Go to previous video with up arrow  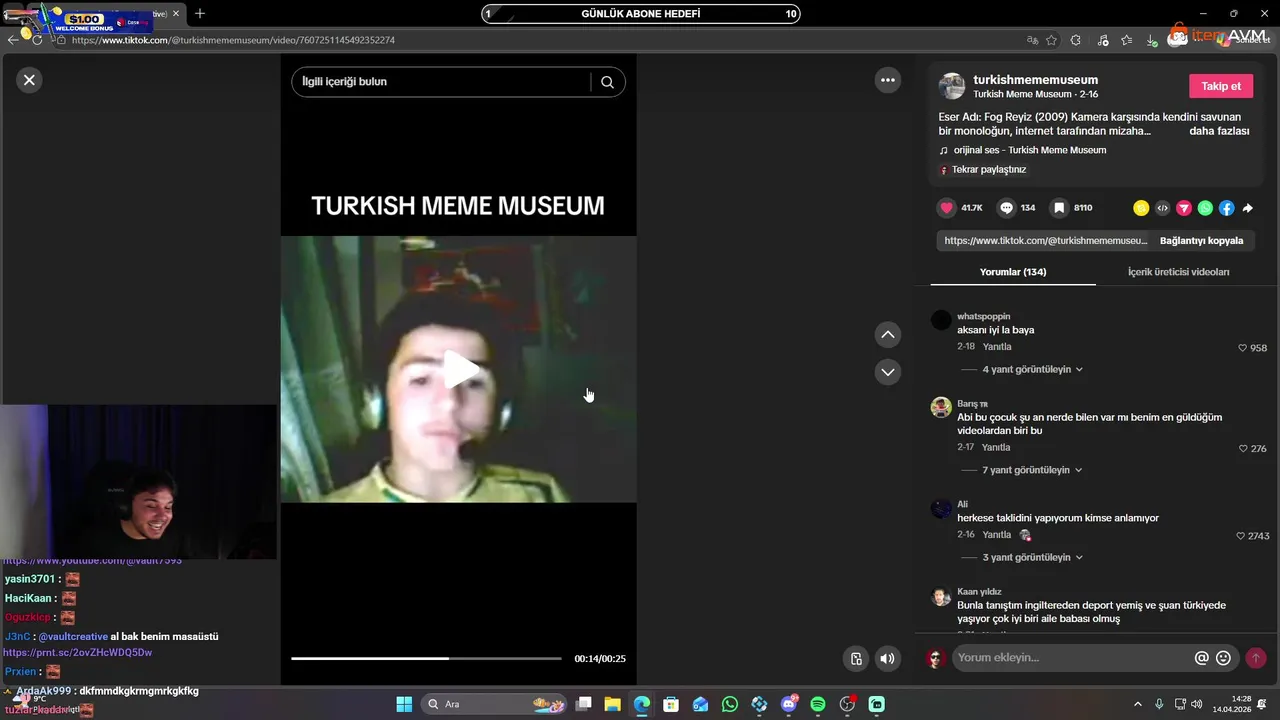tap(887, 335)
